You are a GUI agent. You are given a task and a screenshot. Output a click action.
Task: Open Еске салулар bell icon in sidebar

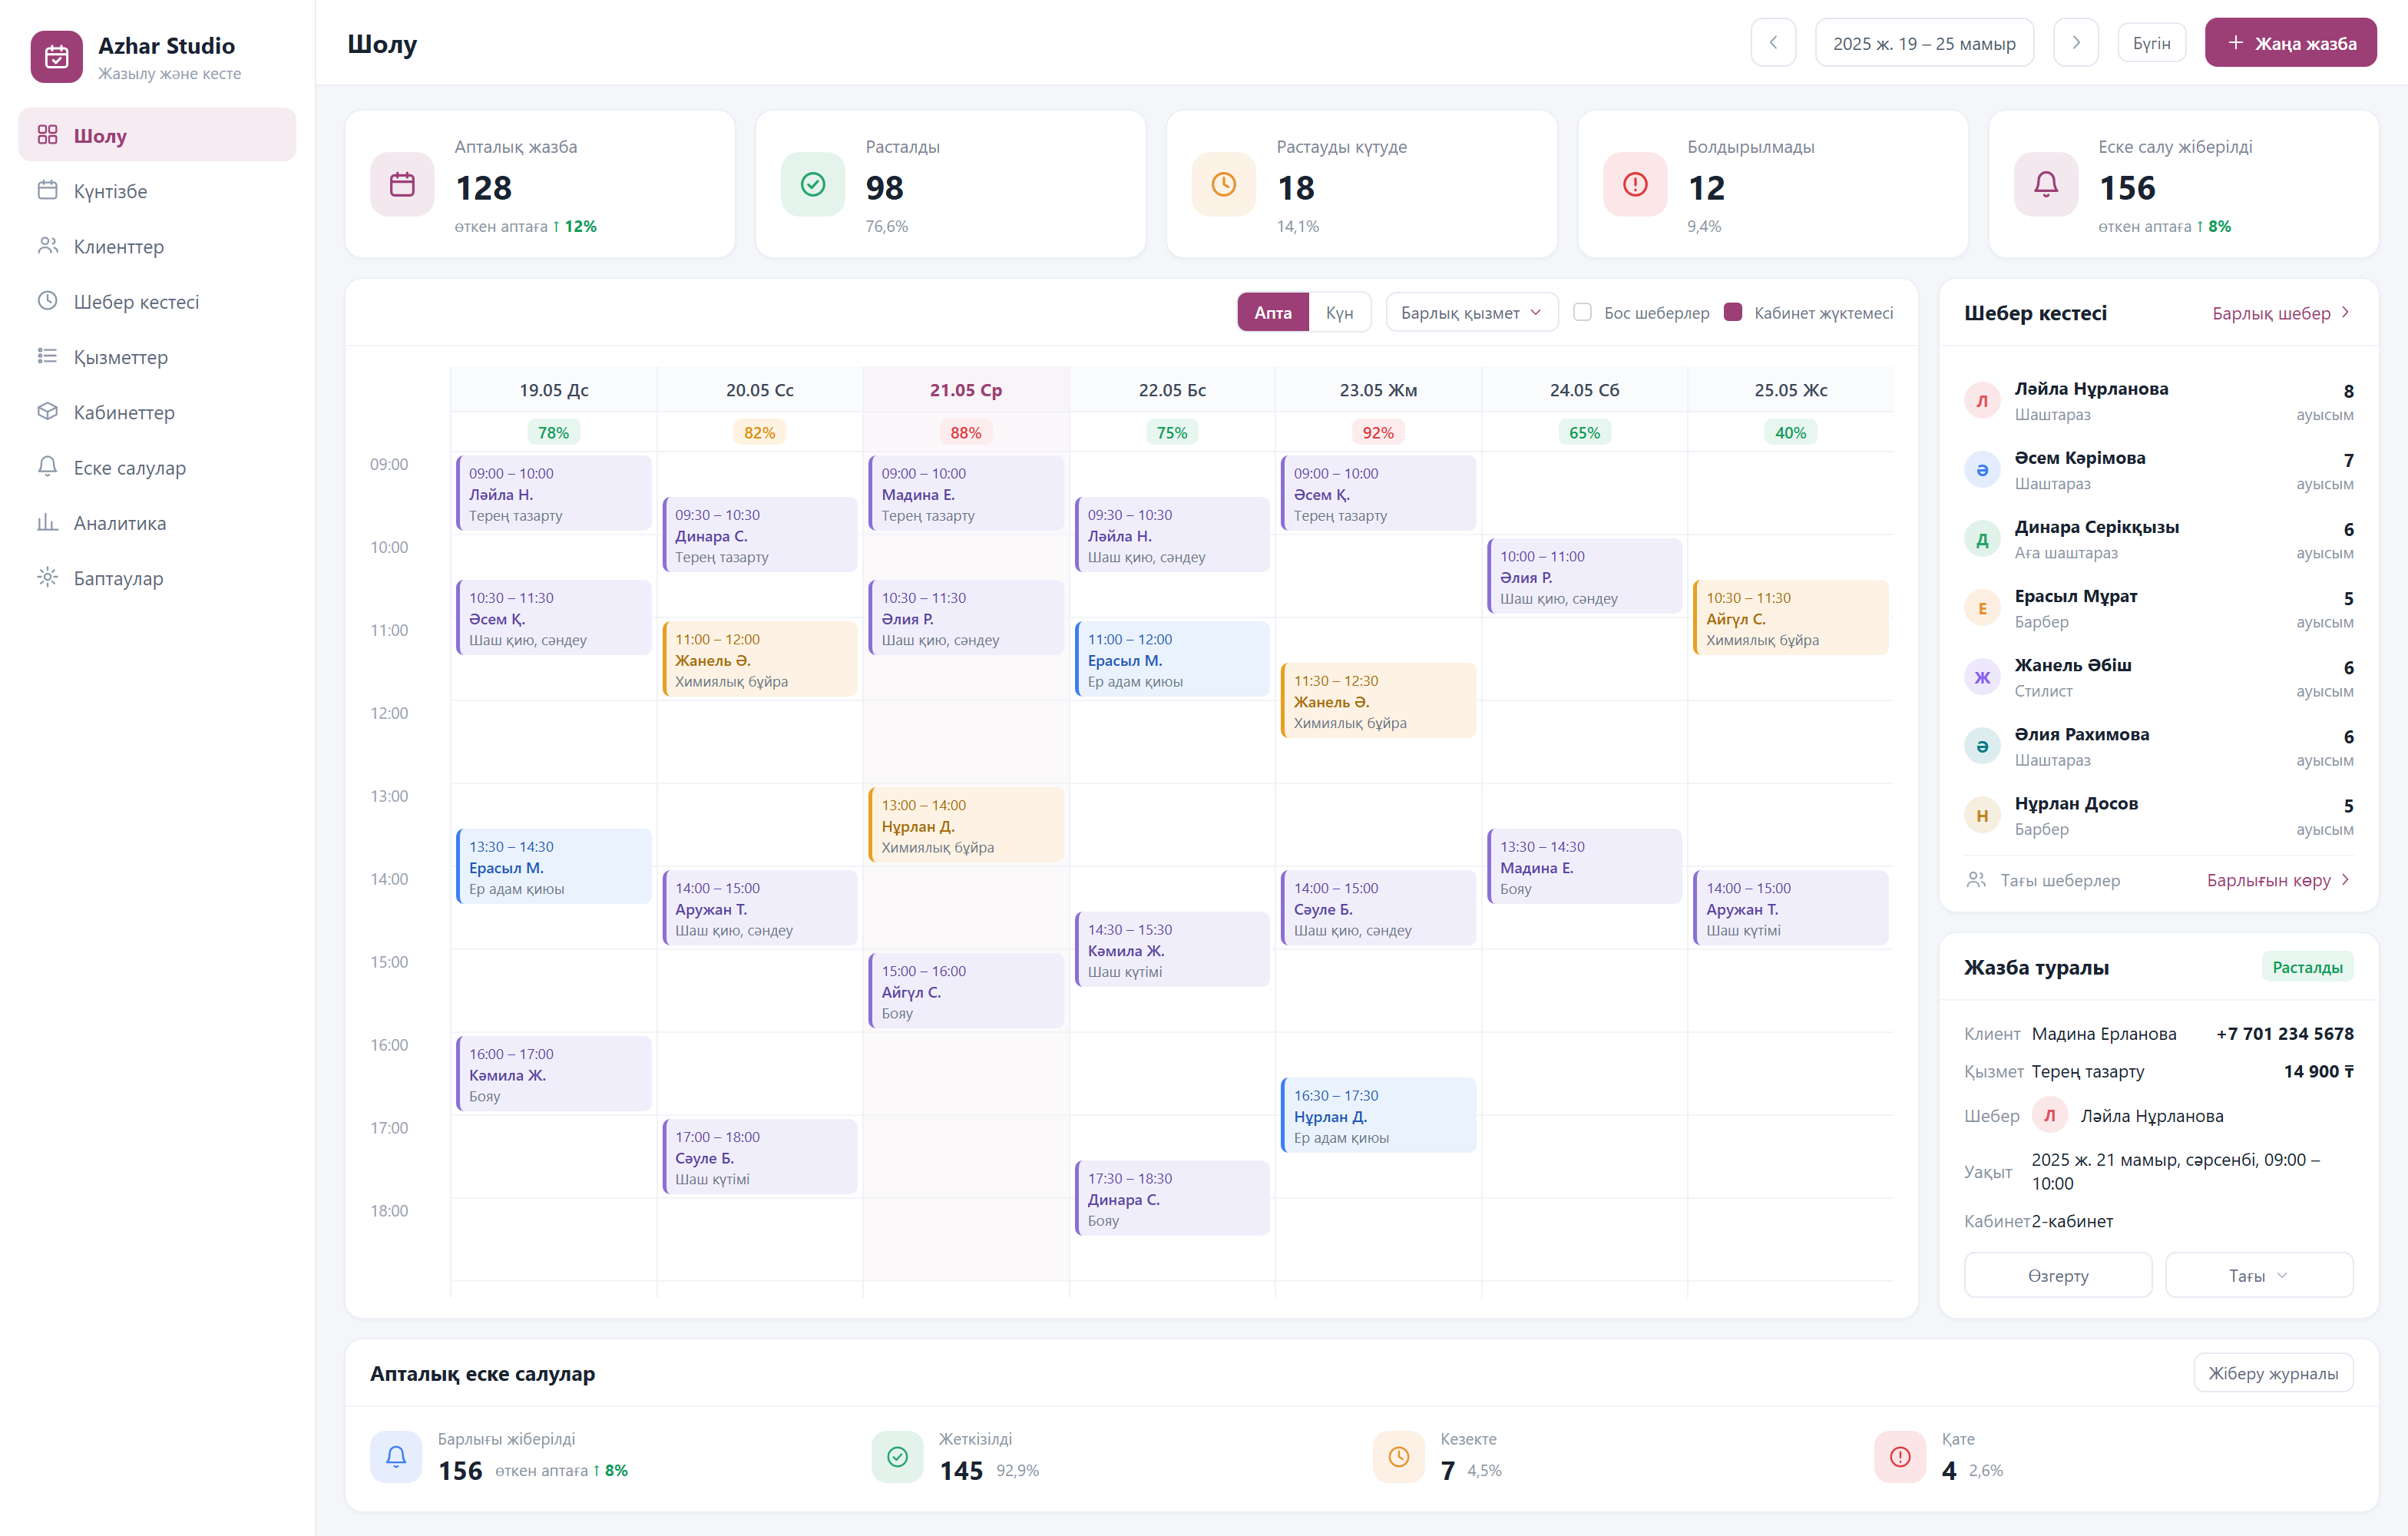click(x=47, y=467)
